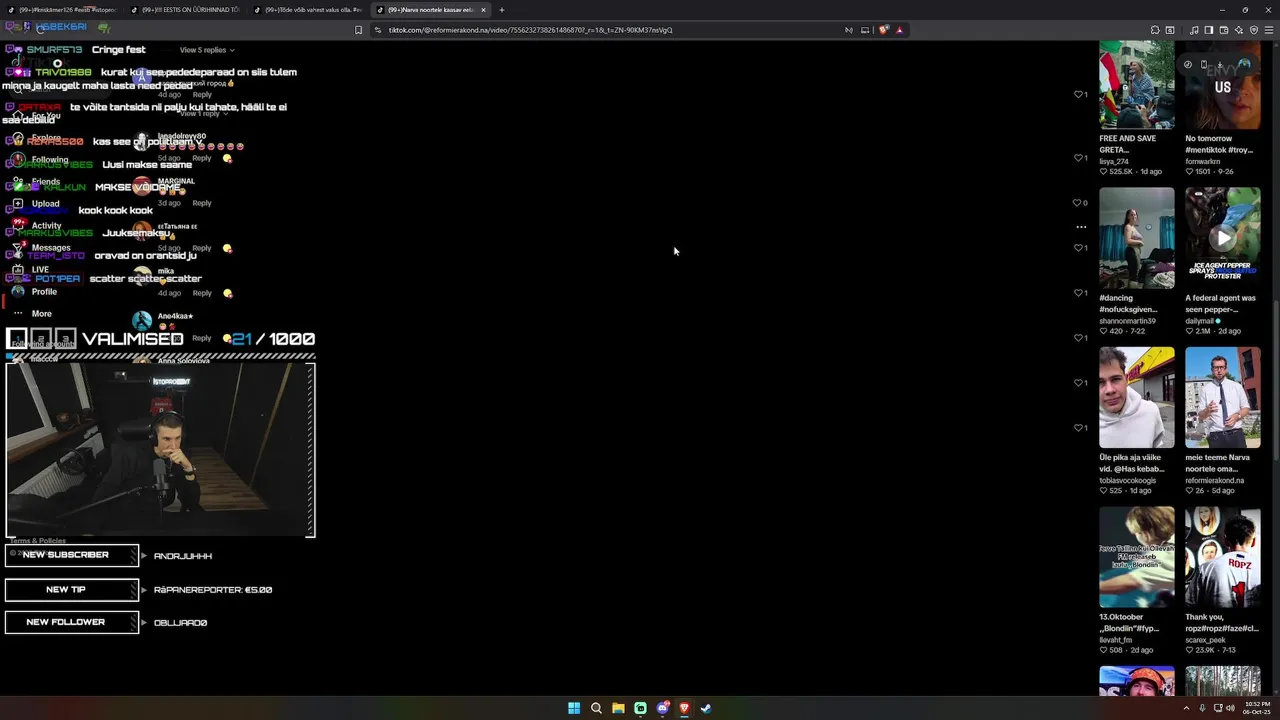The image size is (1280, 720).
Task: Close the active Narva noortele tab
Action: tap(483, 10)
